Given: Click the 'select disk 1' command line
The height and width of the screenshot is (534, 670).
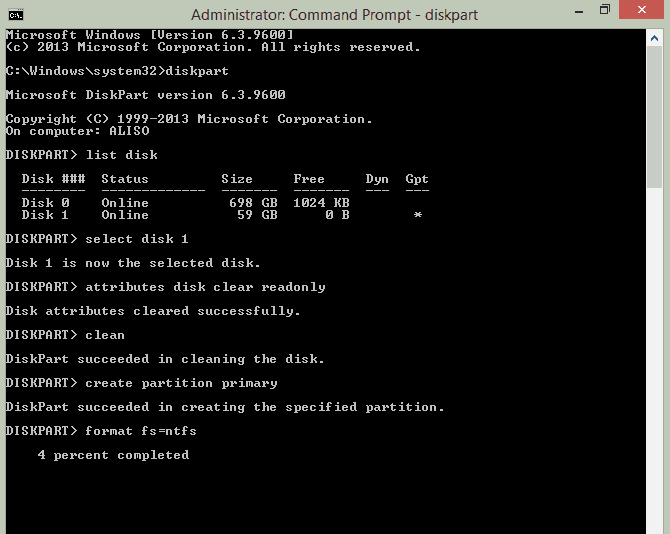Looking at the screenshot, I should coord(97,238).
